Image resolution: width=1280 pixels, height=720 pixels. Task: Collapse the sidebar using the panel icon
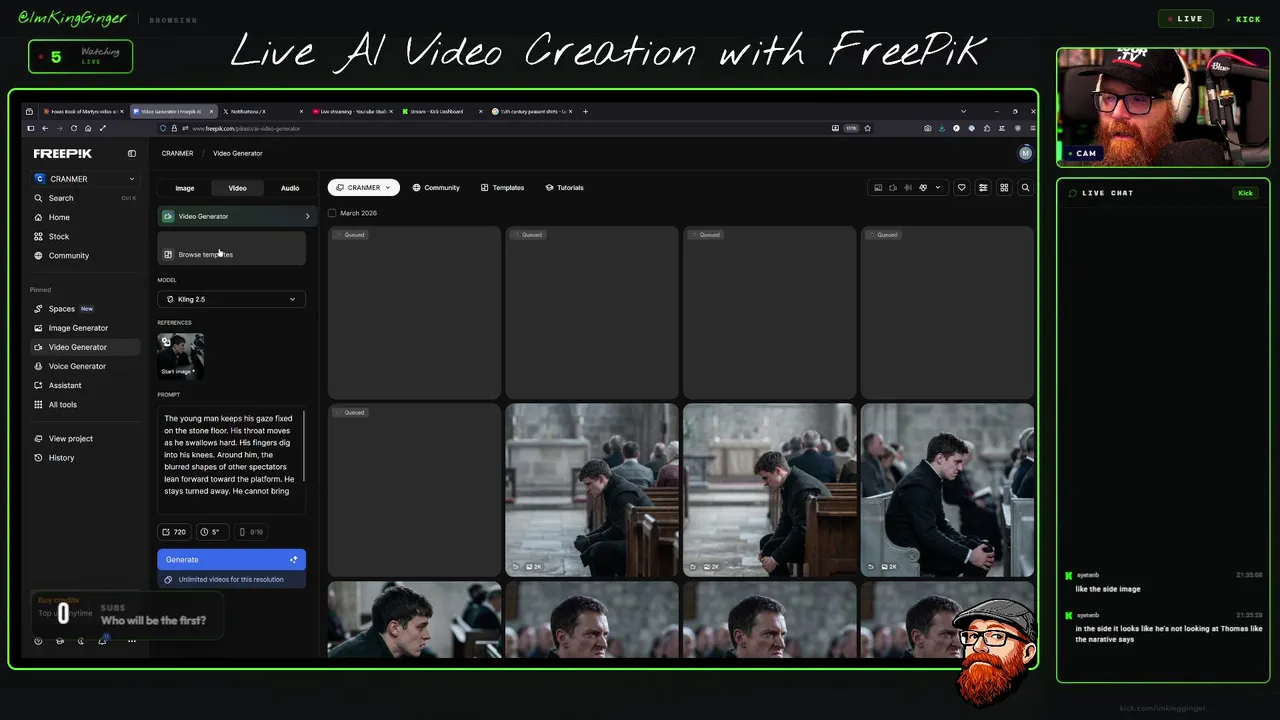click(x=131, y=153)
